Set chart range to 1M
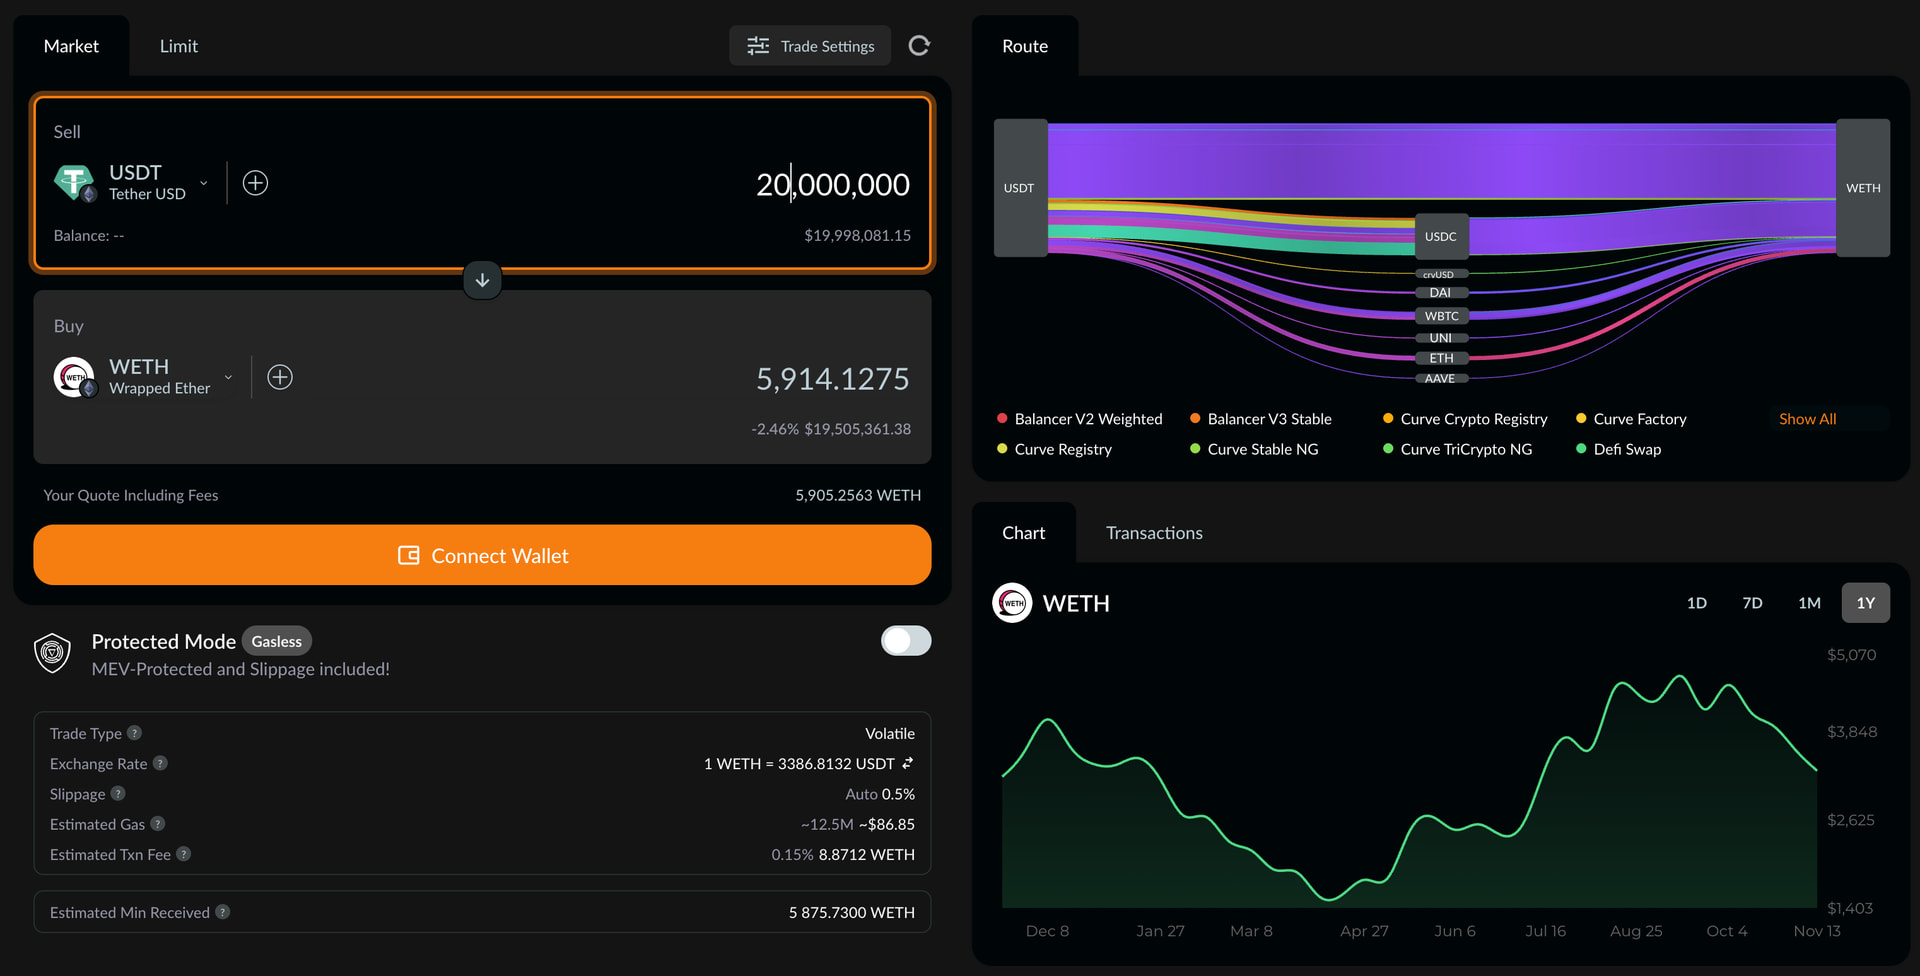This screenshot has width=1920, height=976. pyautogui.click(x=1809, y=603)
